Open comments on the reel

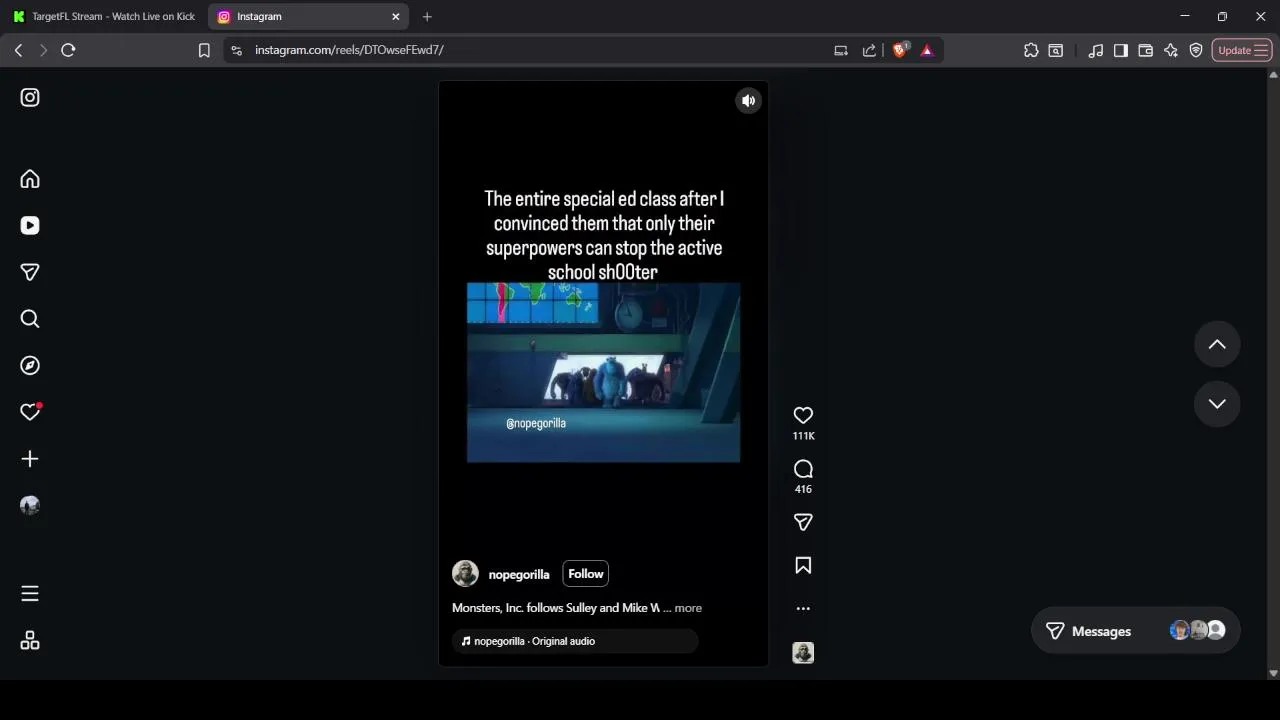coord(803,469)
